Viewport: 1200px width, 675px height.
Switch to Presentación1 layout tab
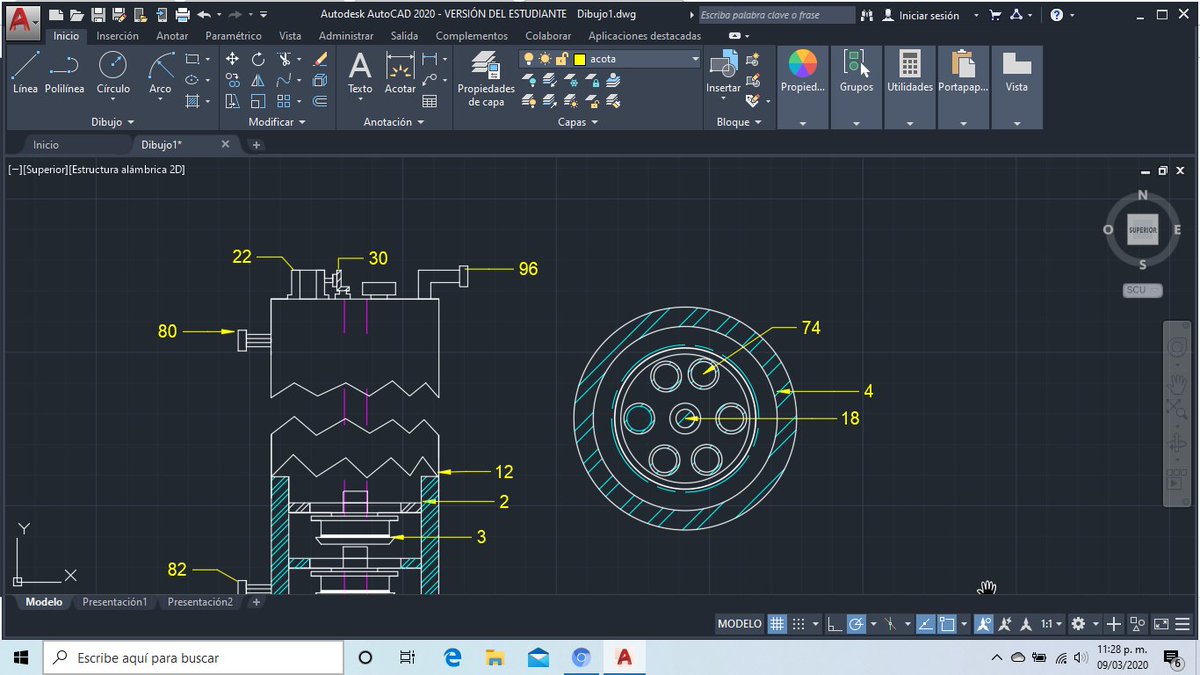tap(115, 602)
